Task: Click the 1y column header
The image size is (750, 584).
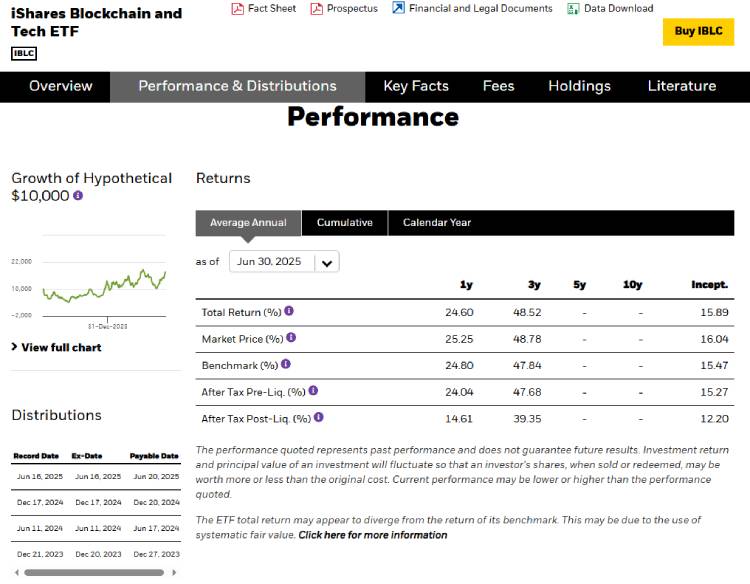Action: [466, 285]
